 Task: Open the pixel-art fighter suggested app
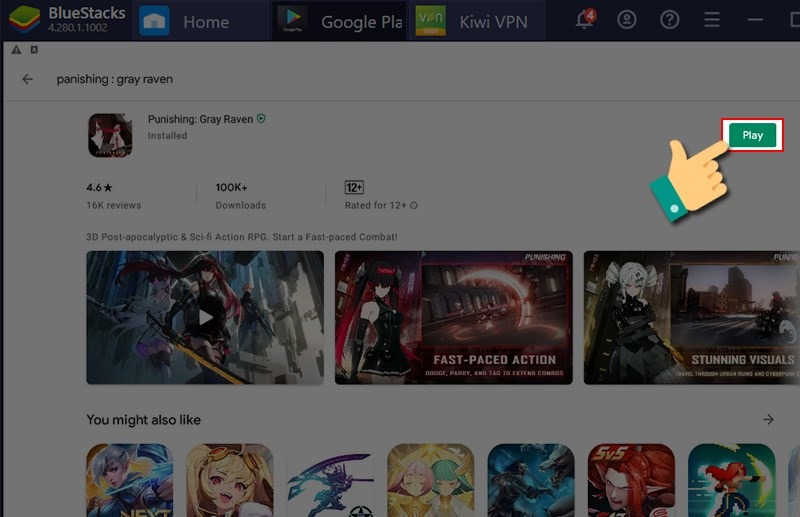(732, 480)
